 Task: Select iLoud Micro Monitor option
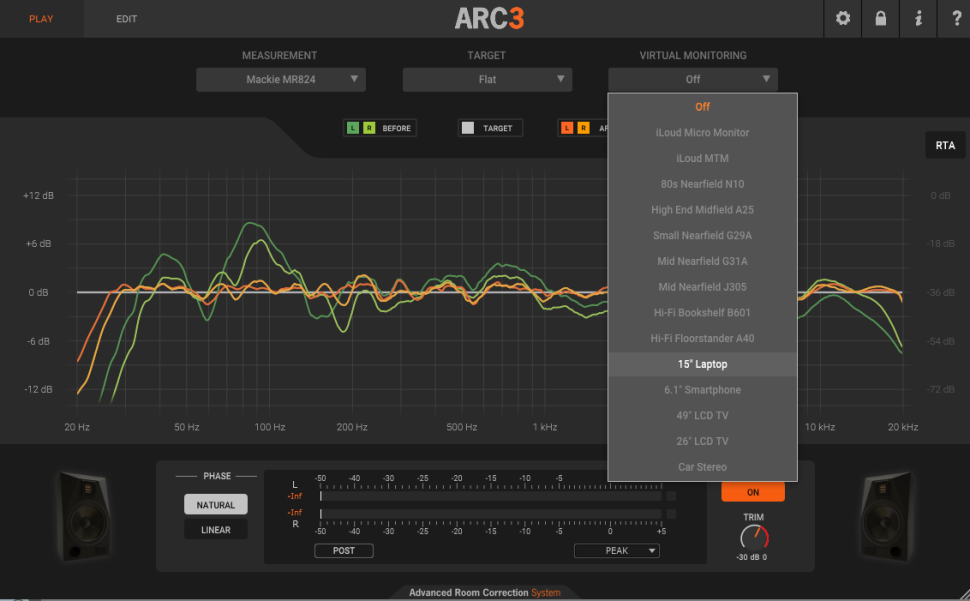pyautogui.click(x=702, y=132)
